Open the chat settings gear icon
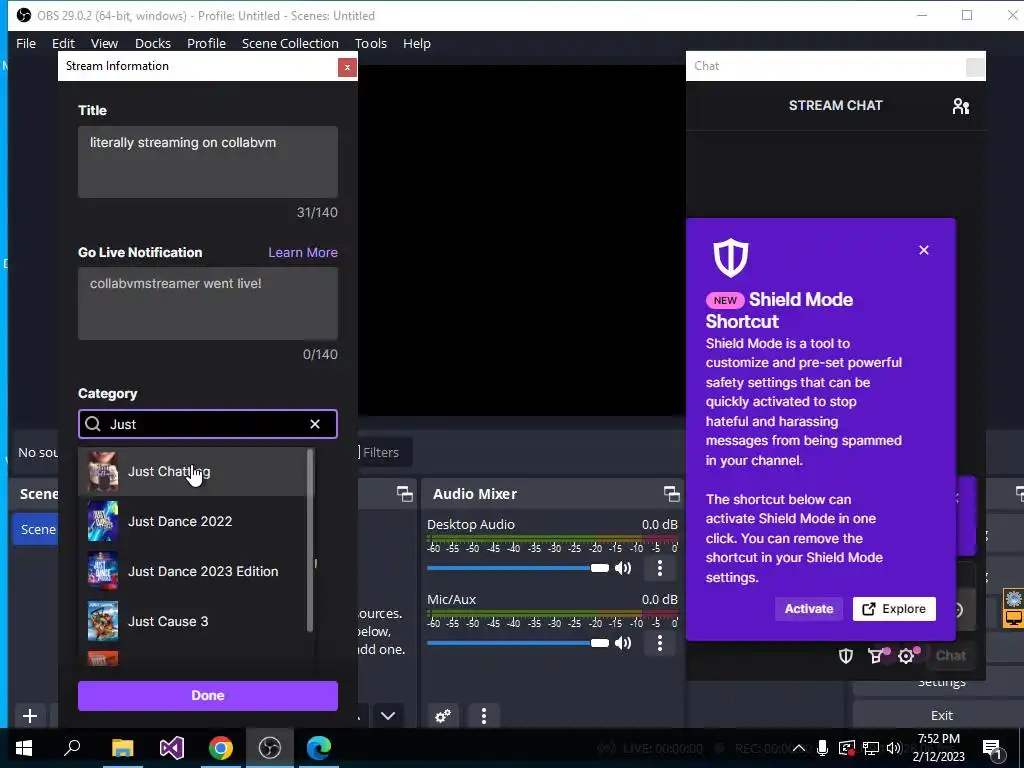This screenshot has height=768, width=1024. 906,656
